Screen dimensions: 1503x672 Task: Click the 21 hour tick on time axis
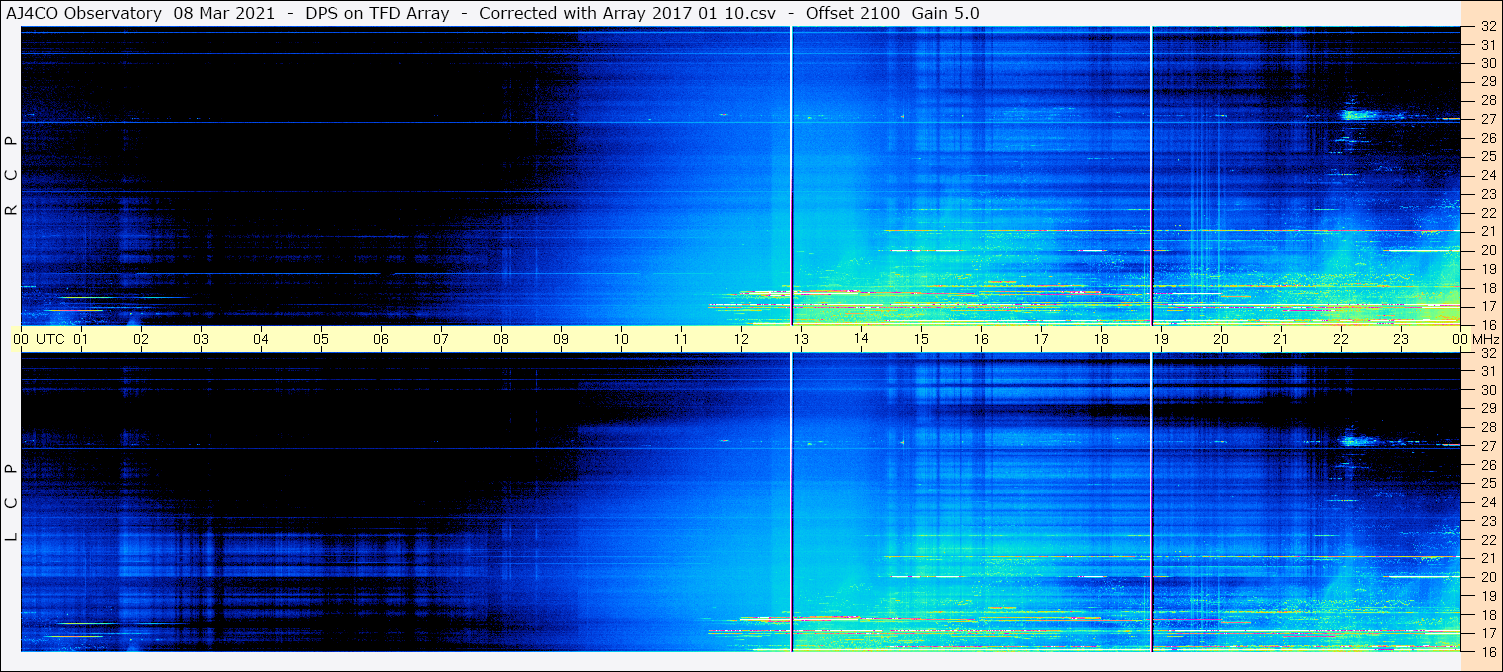click(1281, 339)
